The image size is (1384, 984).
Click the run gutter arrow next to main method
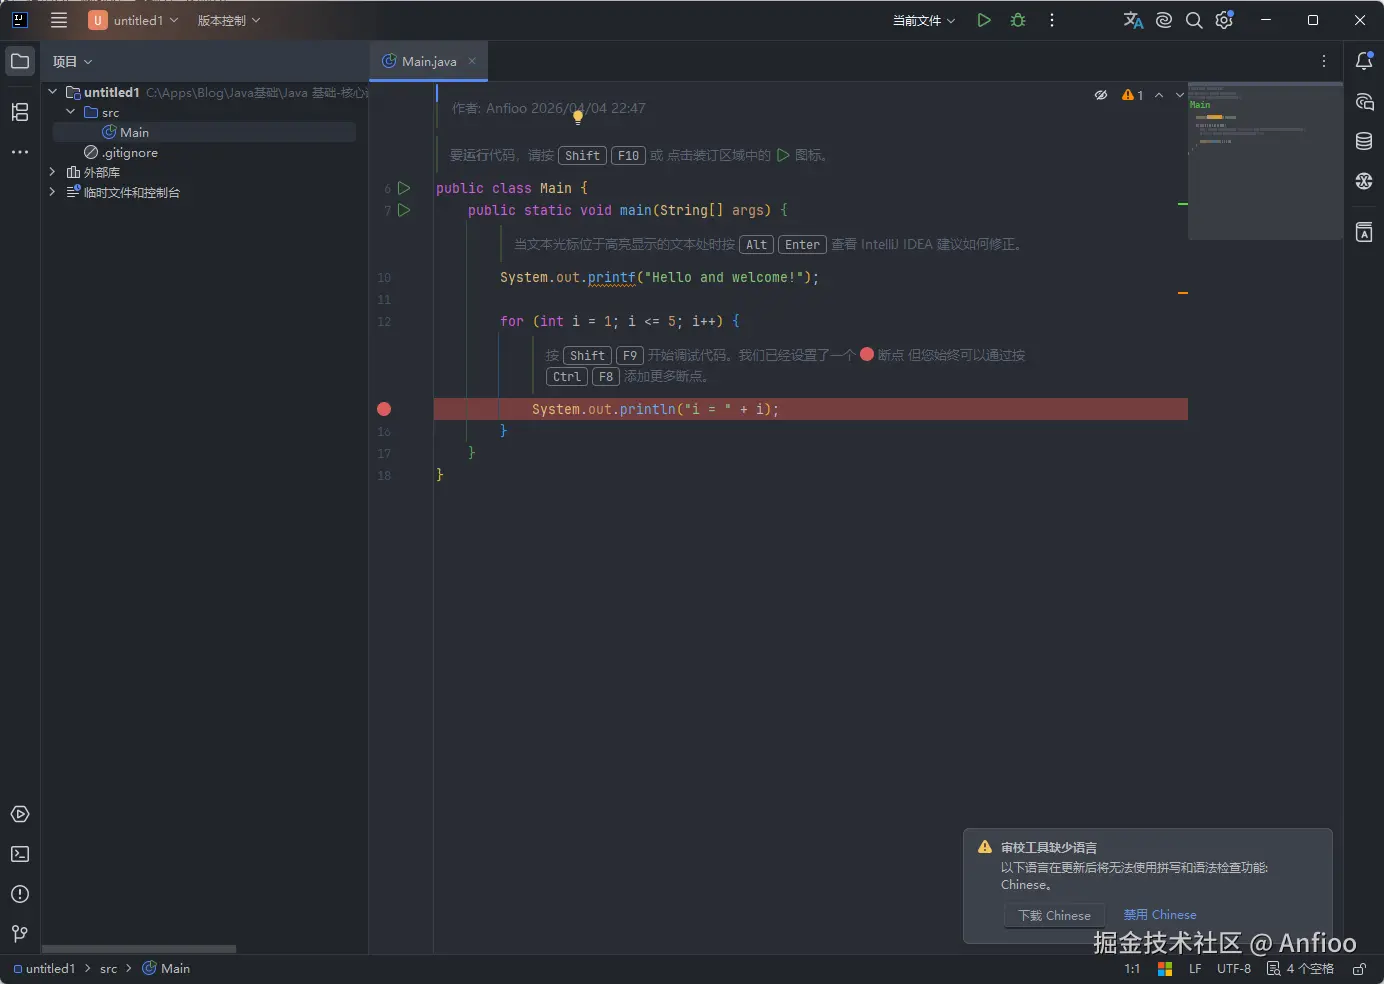point(404,210)
